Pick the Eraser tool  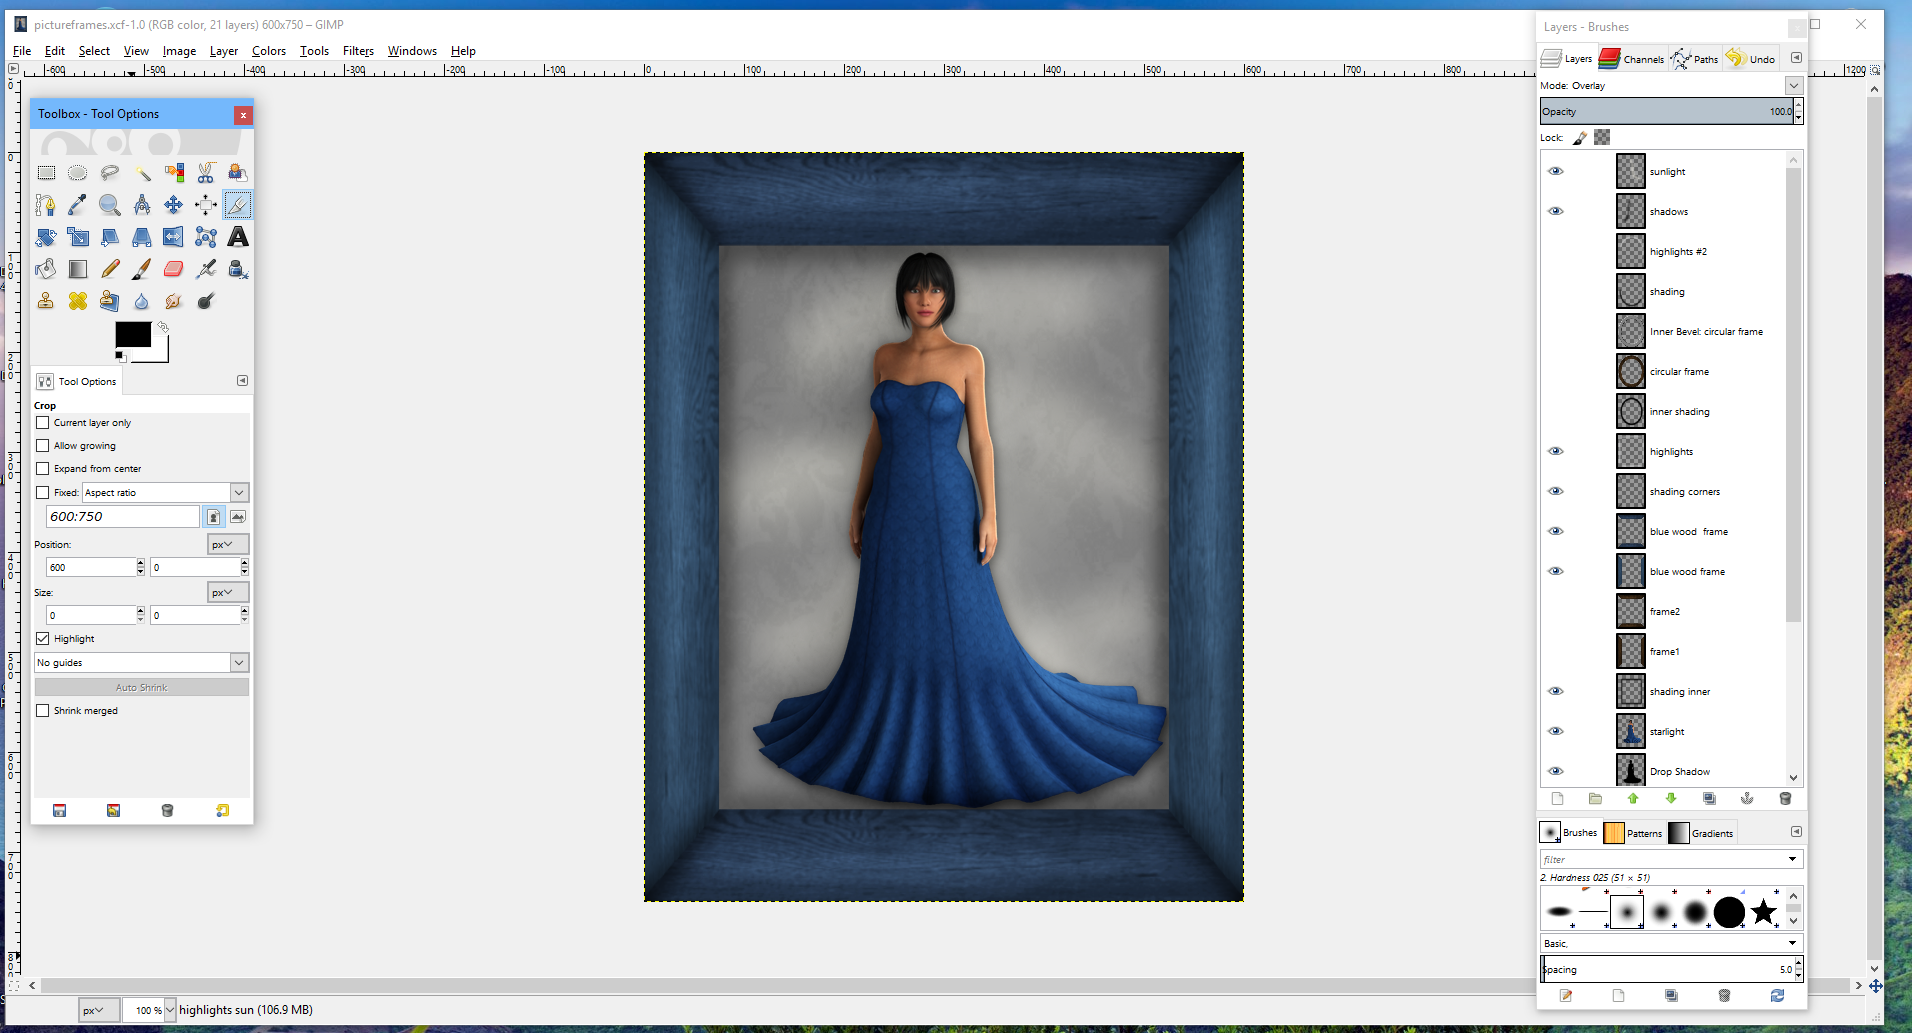coord(172,270)
